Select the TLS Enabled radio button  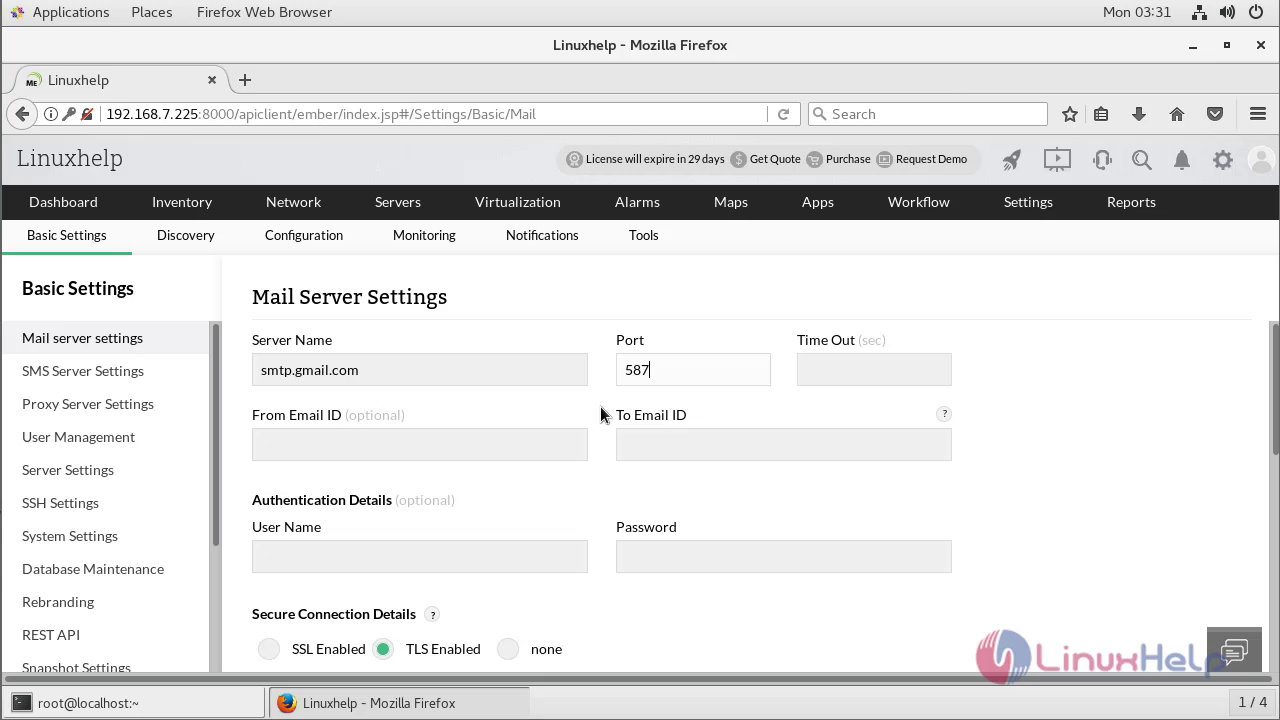point(383,649)
